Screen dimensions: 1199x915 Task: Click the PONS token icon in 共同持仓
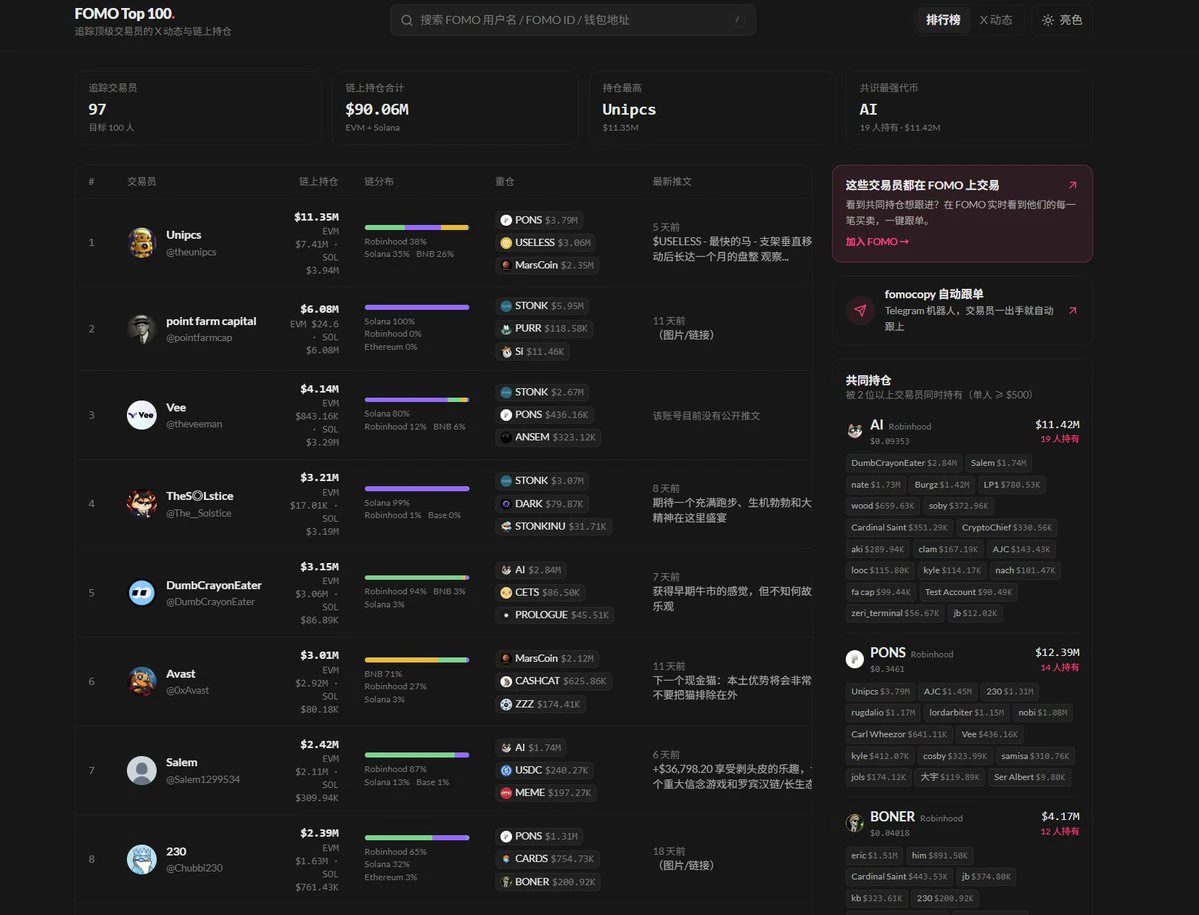point(855,659)
